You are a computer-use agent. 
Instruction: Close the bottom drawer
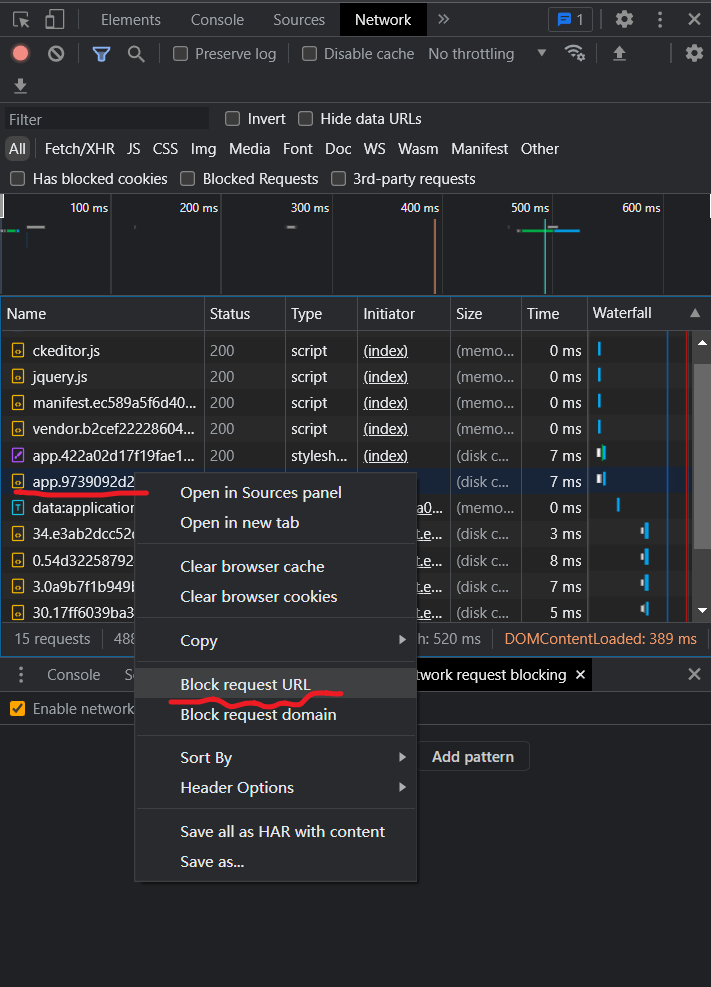tap(694, 675)
